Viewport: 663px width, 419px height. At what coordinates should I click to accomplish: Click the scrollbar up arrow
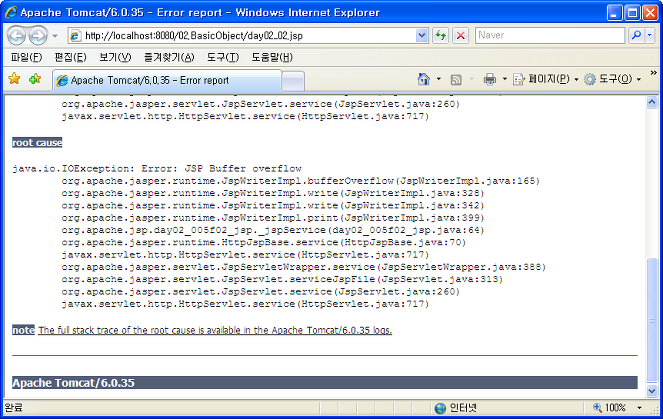click(652, 102)
